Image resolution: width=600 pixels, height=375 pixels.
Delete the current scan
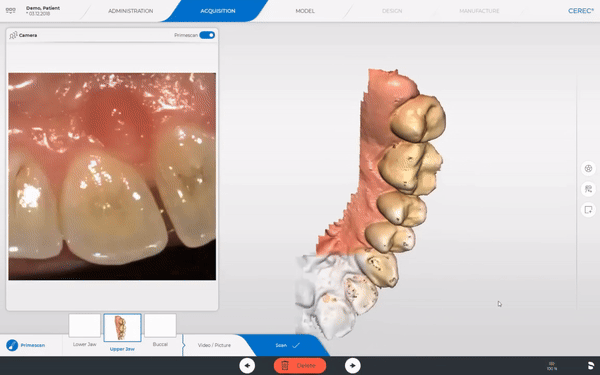pyautogui.click(x=300, y=365)
